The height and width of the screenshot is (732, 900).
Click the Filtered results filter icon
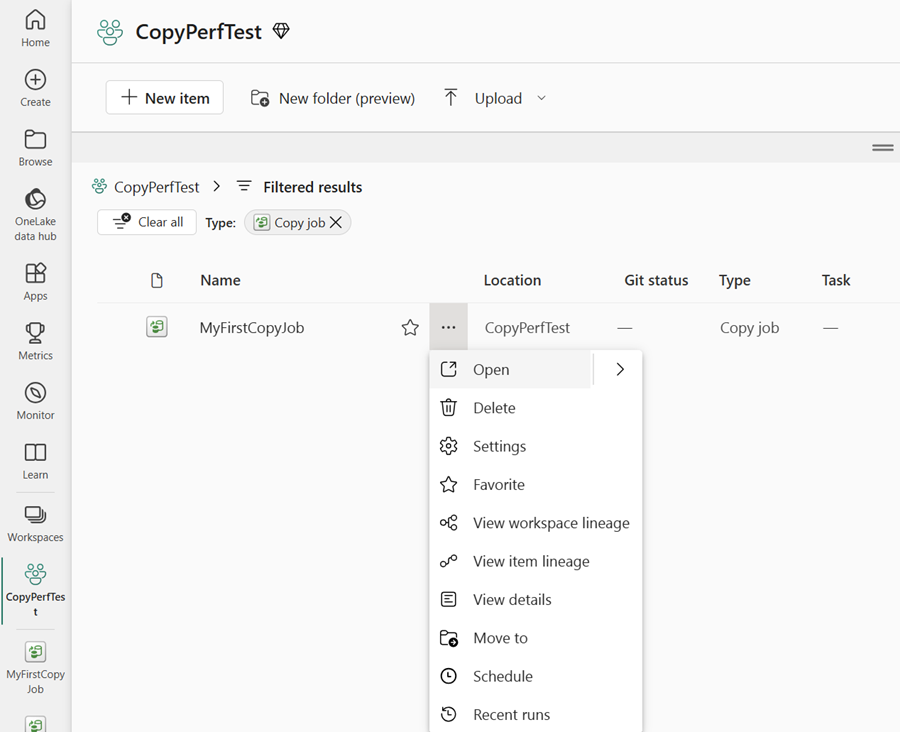click(x=244, y=186)
